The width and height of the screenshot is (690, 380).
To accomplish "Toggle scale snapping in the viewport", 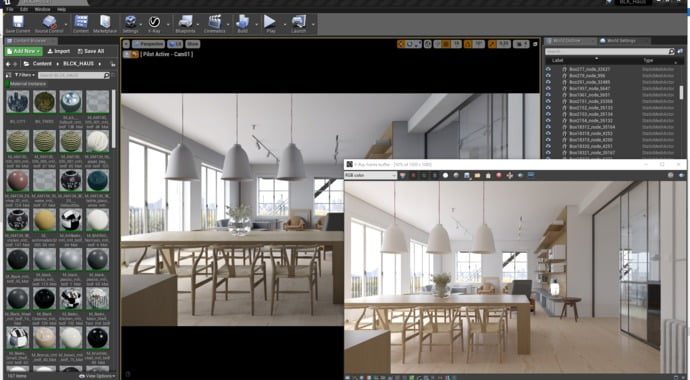I will pos(492,44).
